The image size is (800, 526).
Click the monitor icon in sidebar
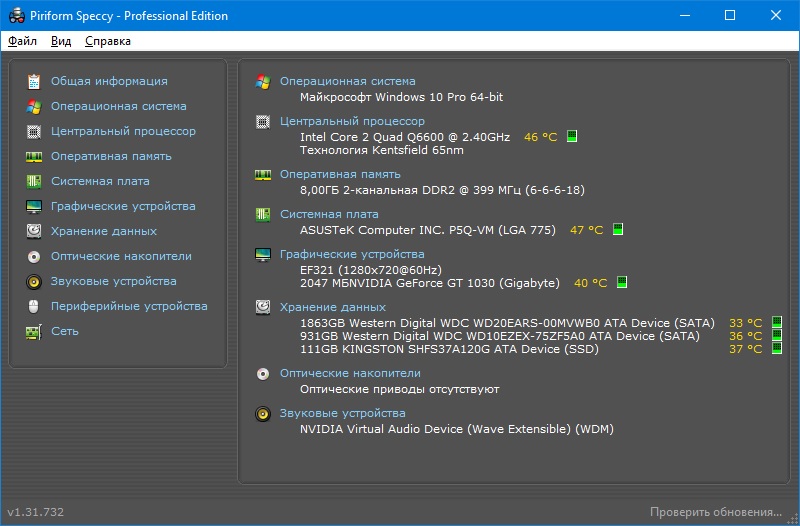[x=34, y=207]
